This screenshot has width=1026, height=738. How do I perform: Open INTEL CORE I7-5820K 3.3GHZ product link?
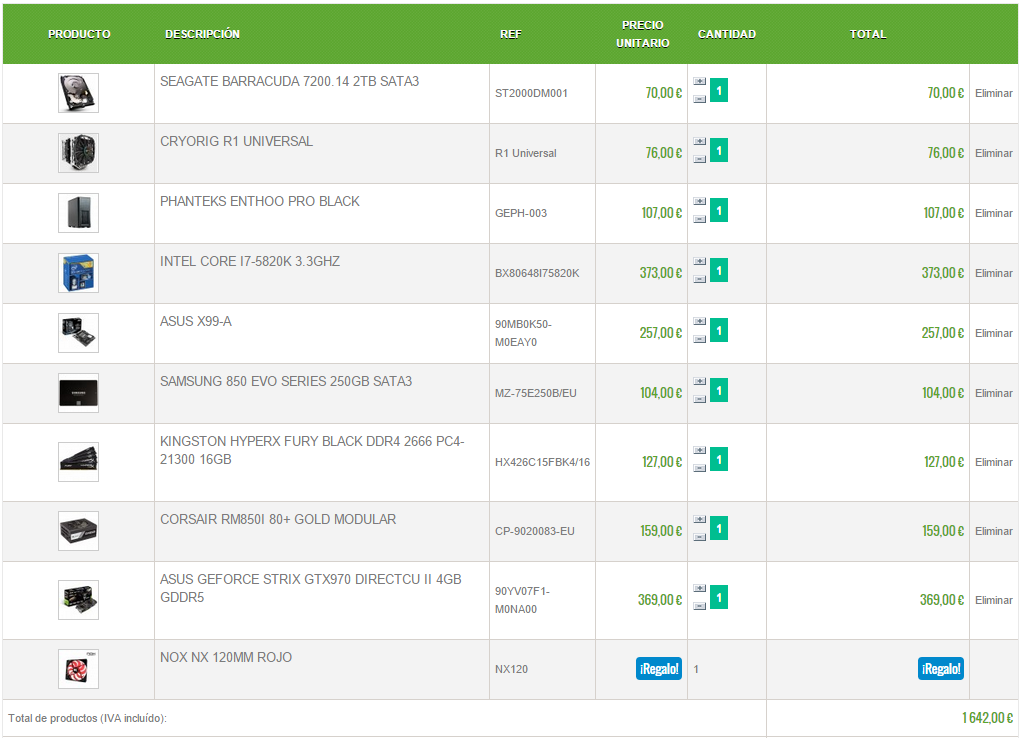(250, 262)
